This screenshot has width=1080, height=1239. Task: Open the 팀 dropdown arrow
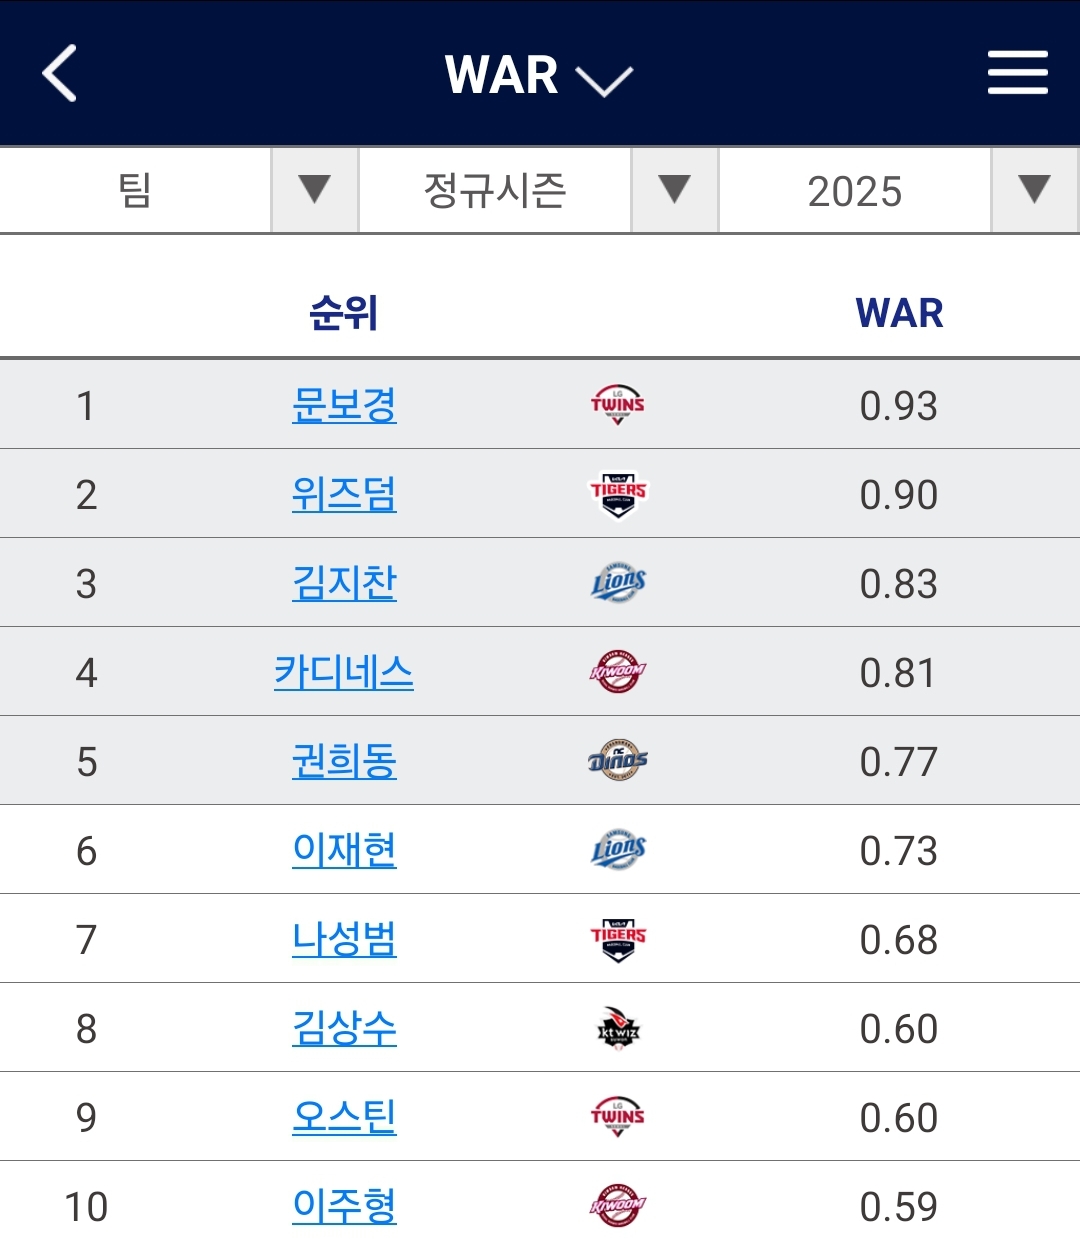click(x=314, y=190)
